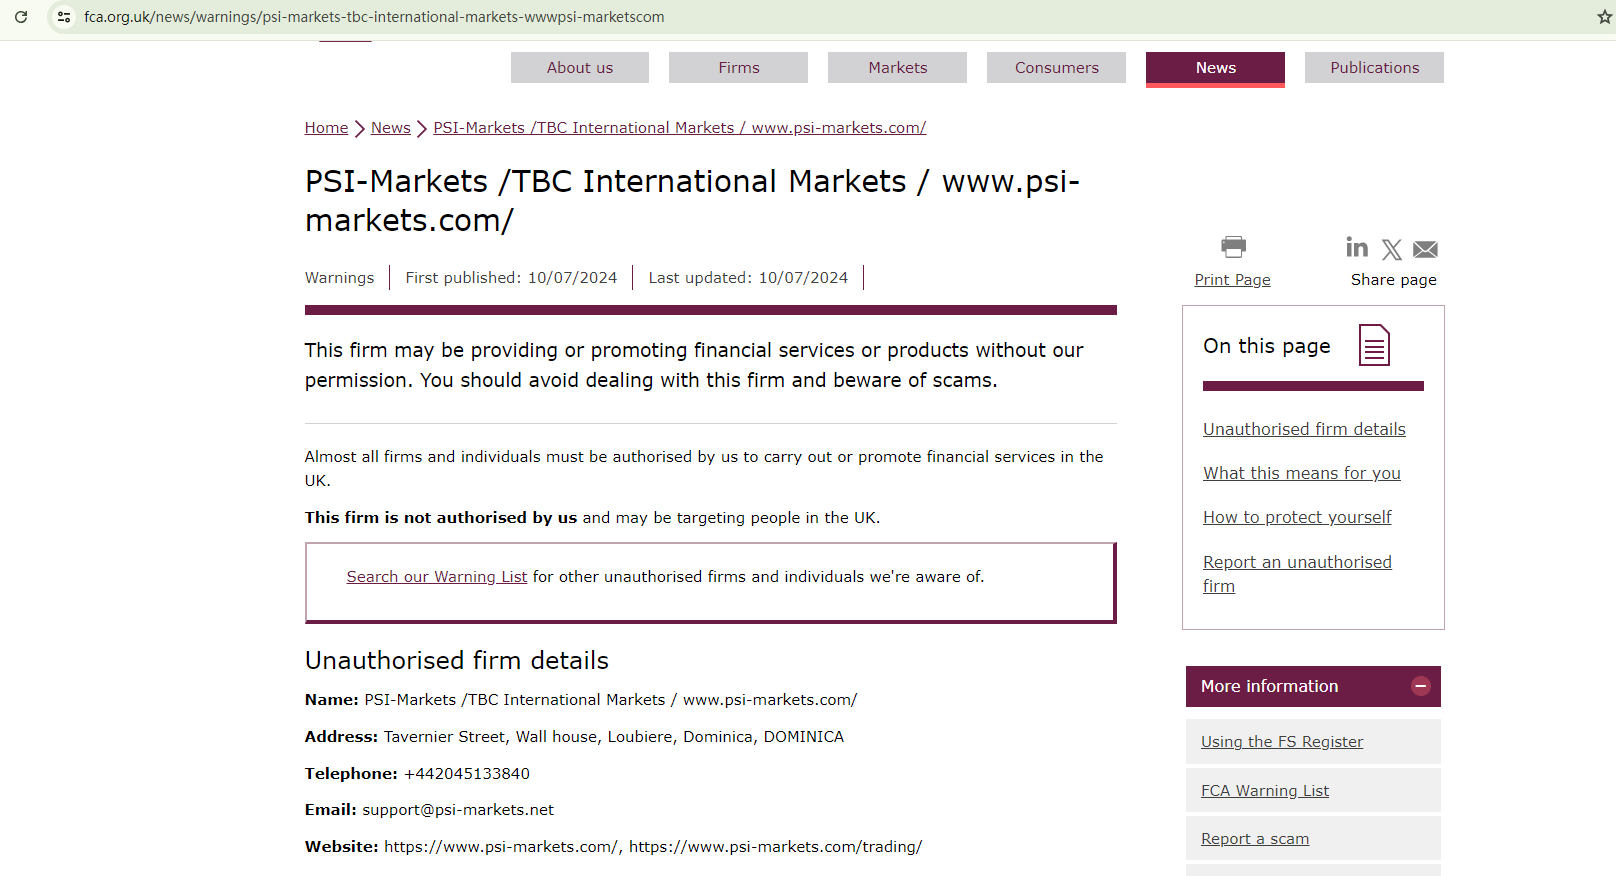
Task: Jump to How to protect yourself
Action: tap(1297, 517)
